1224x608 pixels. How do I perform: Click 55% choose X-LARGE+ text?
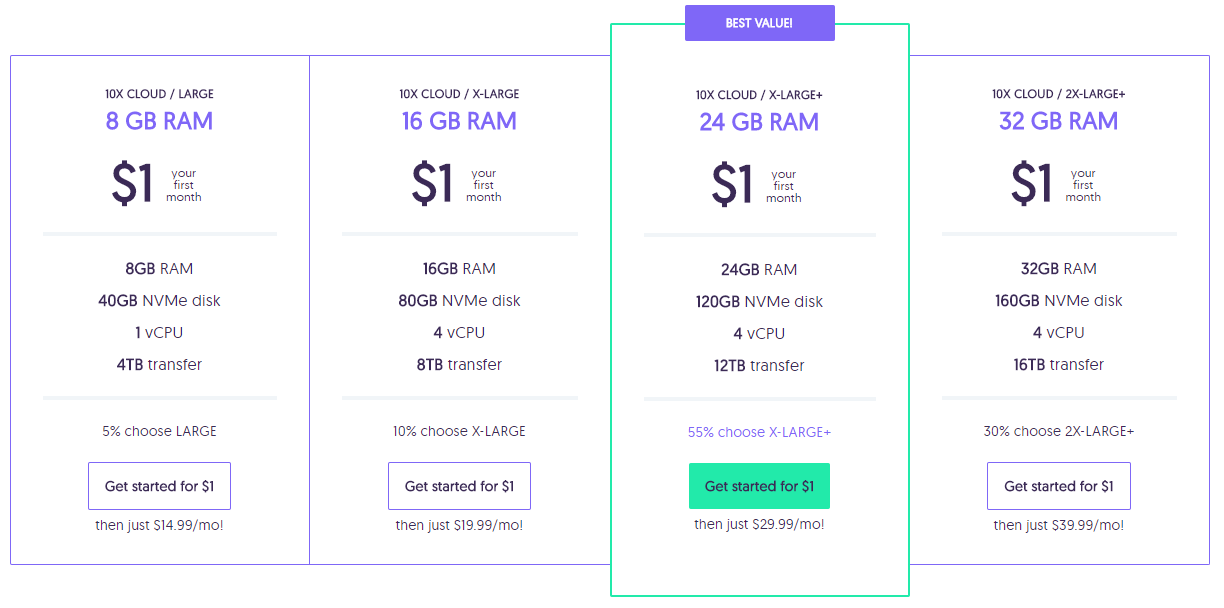point(759,432)
